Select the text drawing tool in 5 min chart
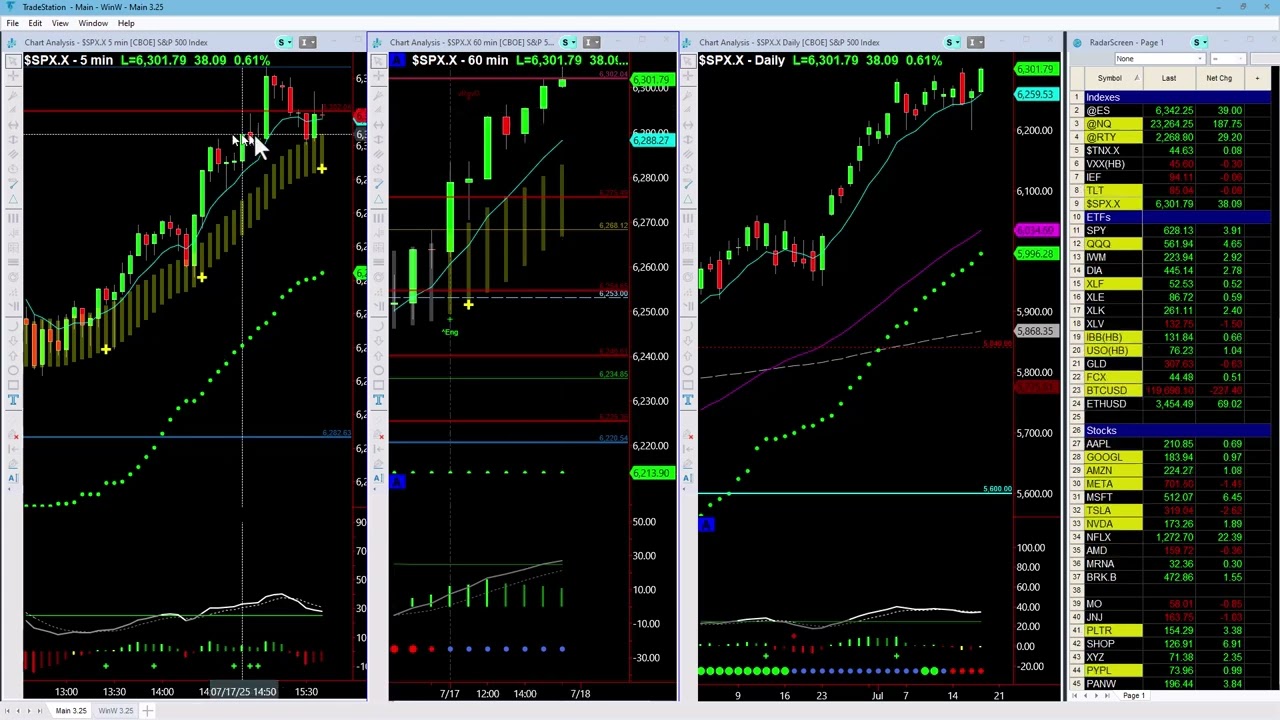This screenshot has width=1280, height=720. 13,400
